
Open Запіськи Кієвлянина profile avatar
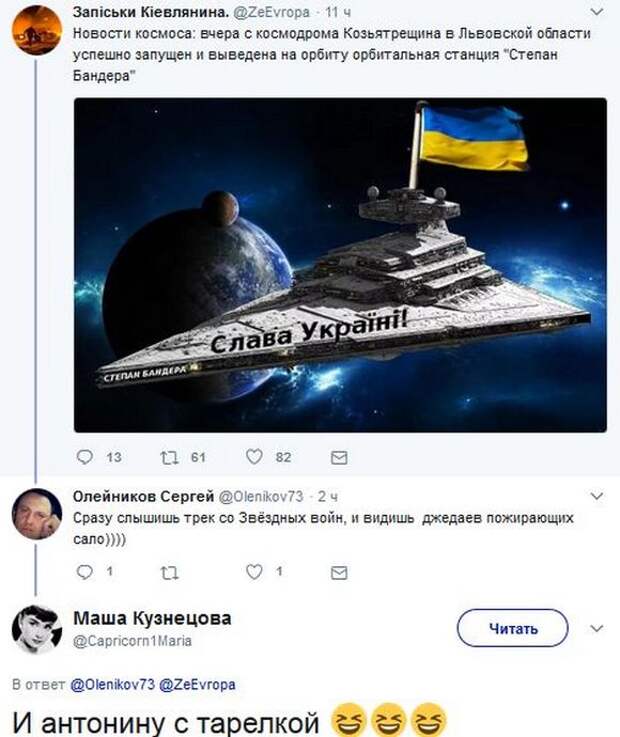pyautogui.click(x=37, y=30)
